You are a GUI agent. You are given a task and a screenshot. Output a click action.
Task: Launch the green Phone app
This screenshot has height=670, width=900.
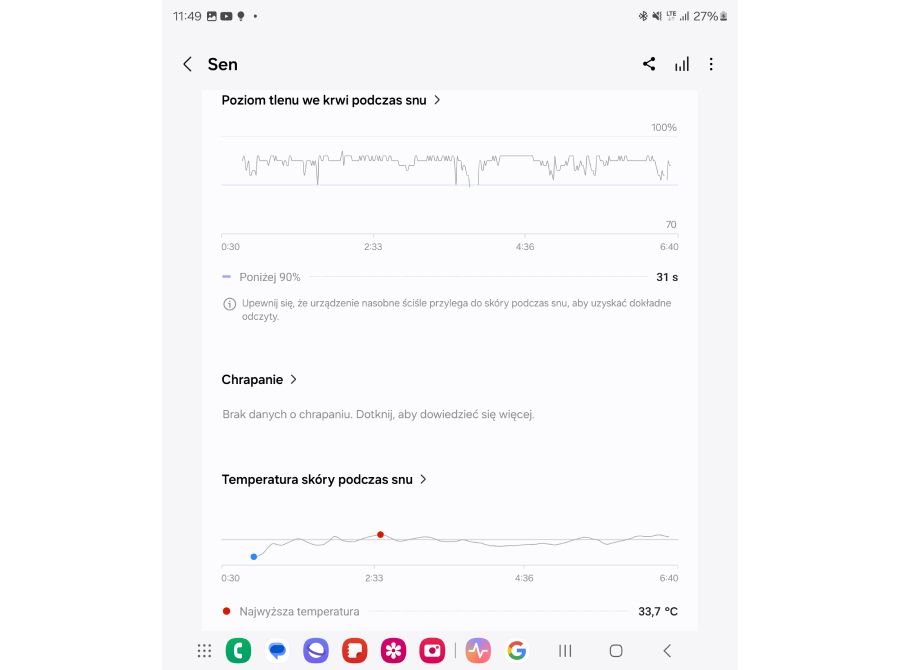point(238,650)
